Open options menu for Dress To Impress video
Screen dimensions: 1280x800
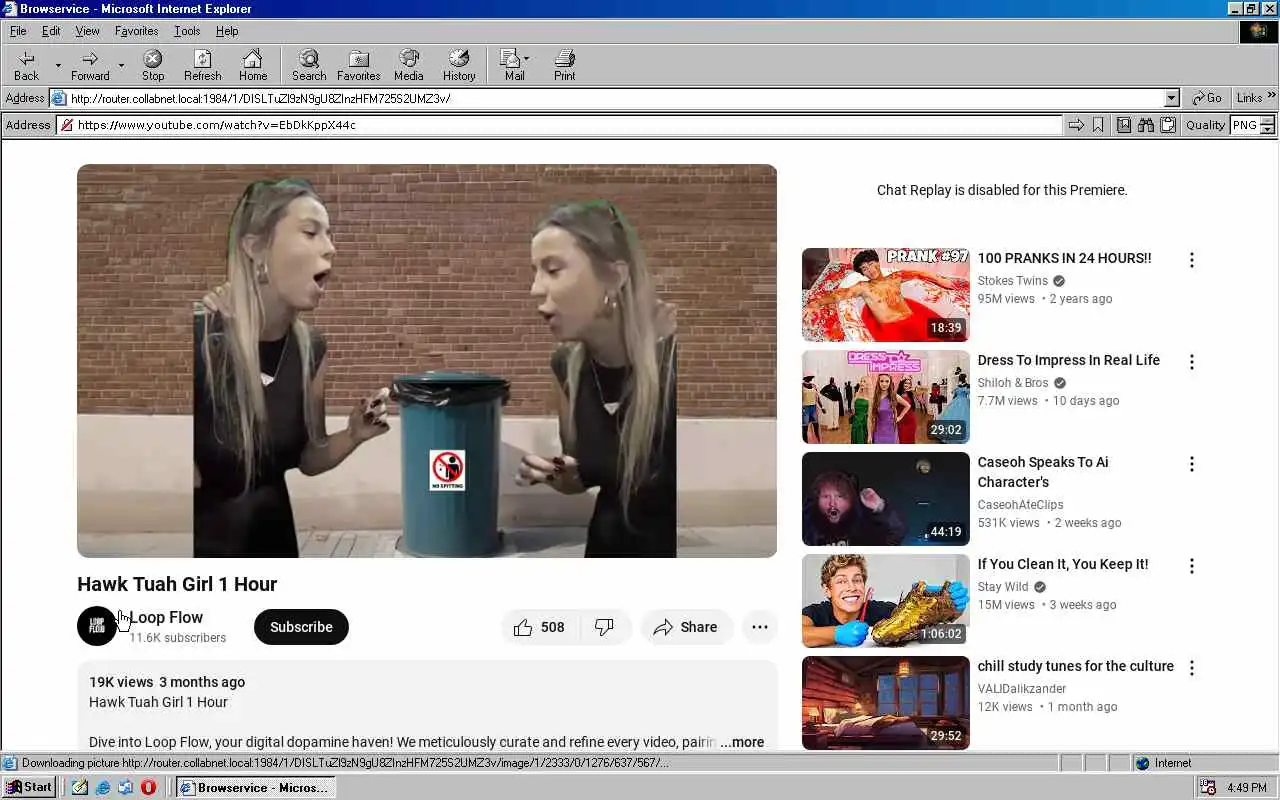1191,362
